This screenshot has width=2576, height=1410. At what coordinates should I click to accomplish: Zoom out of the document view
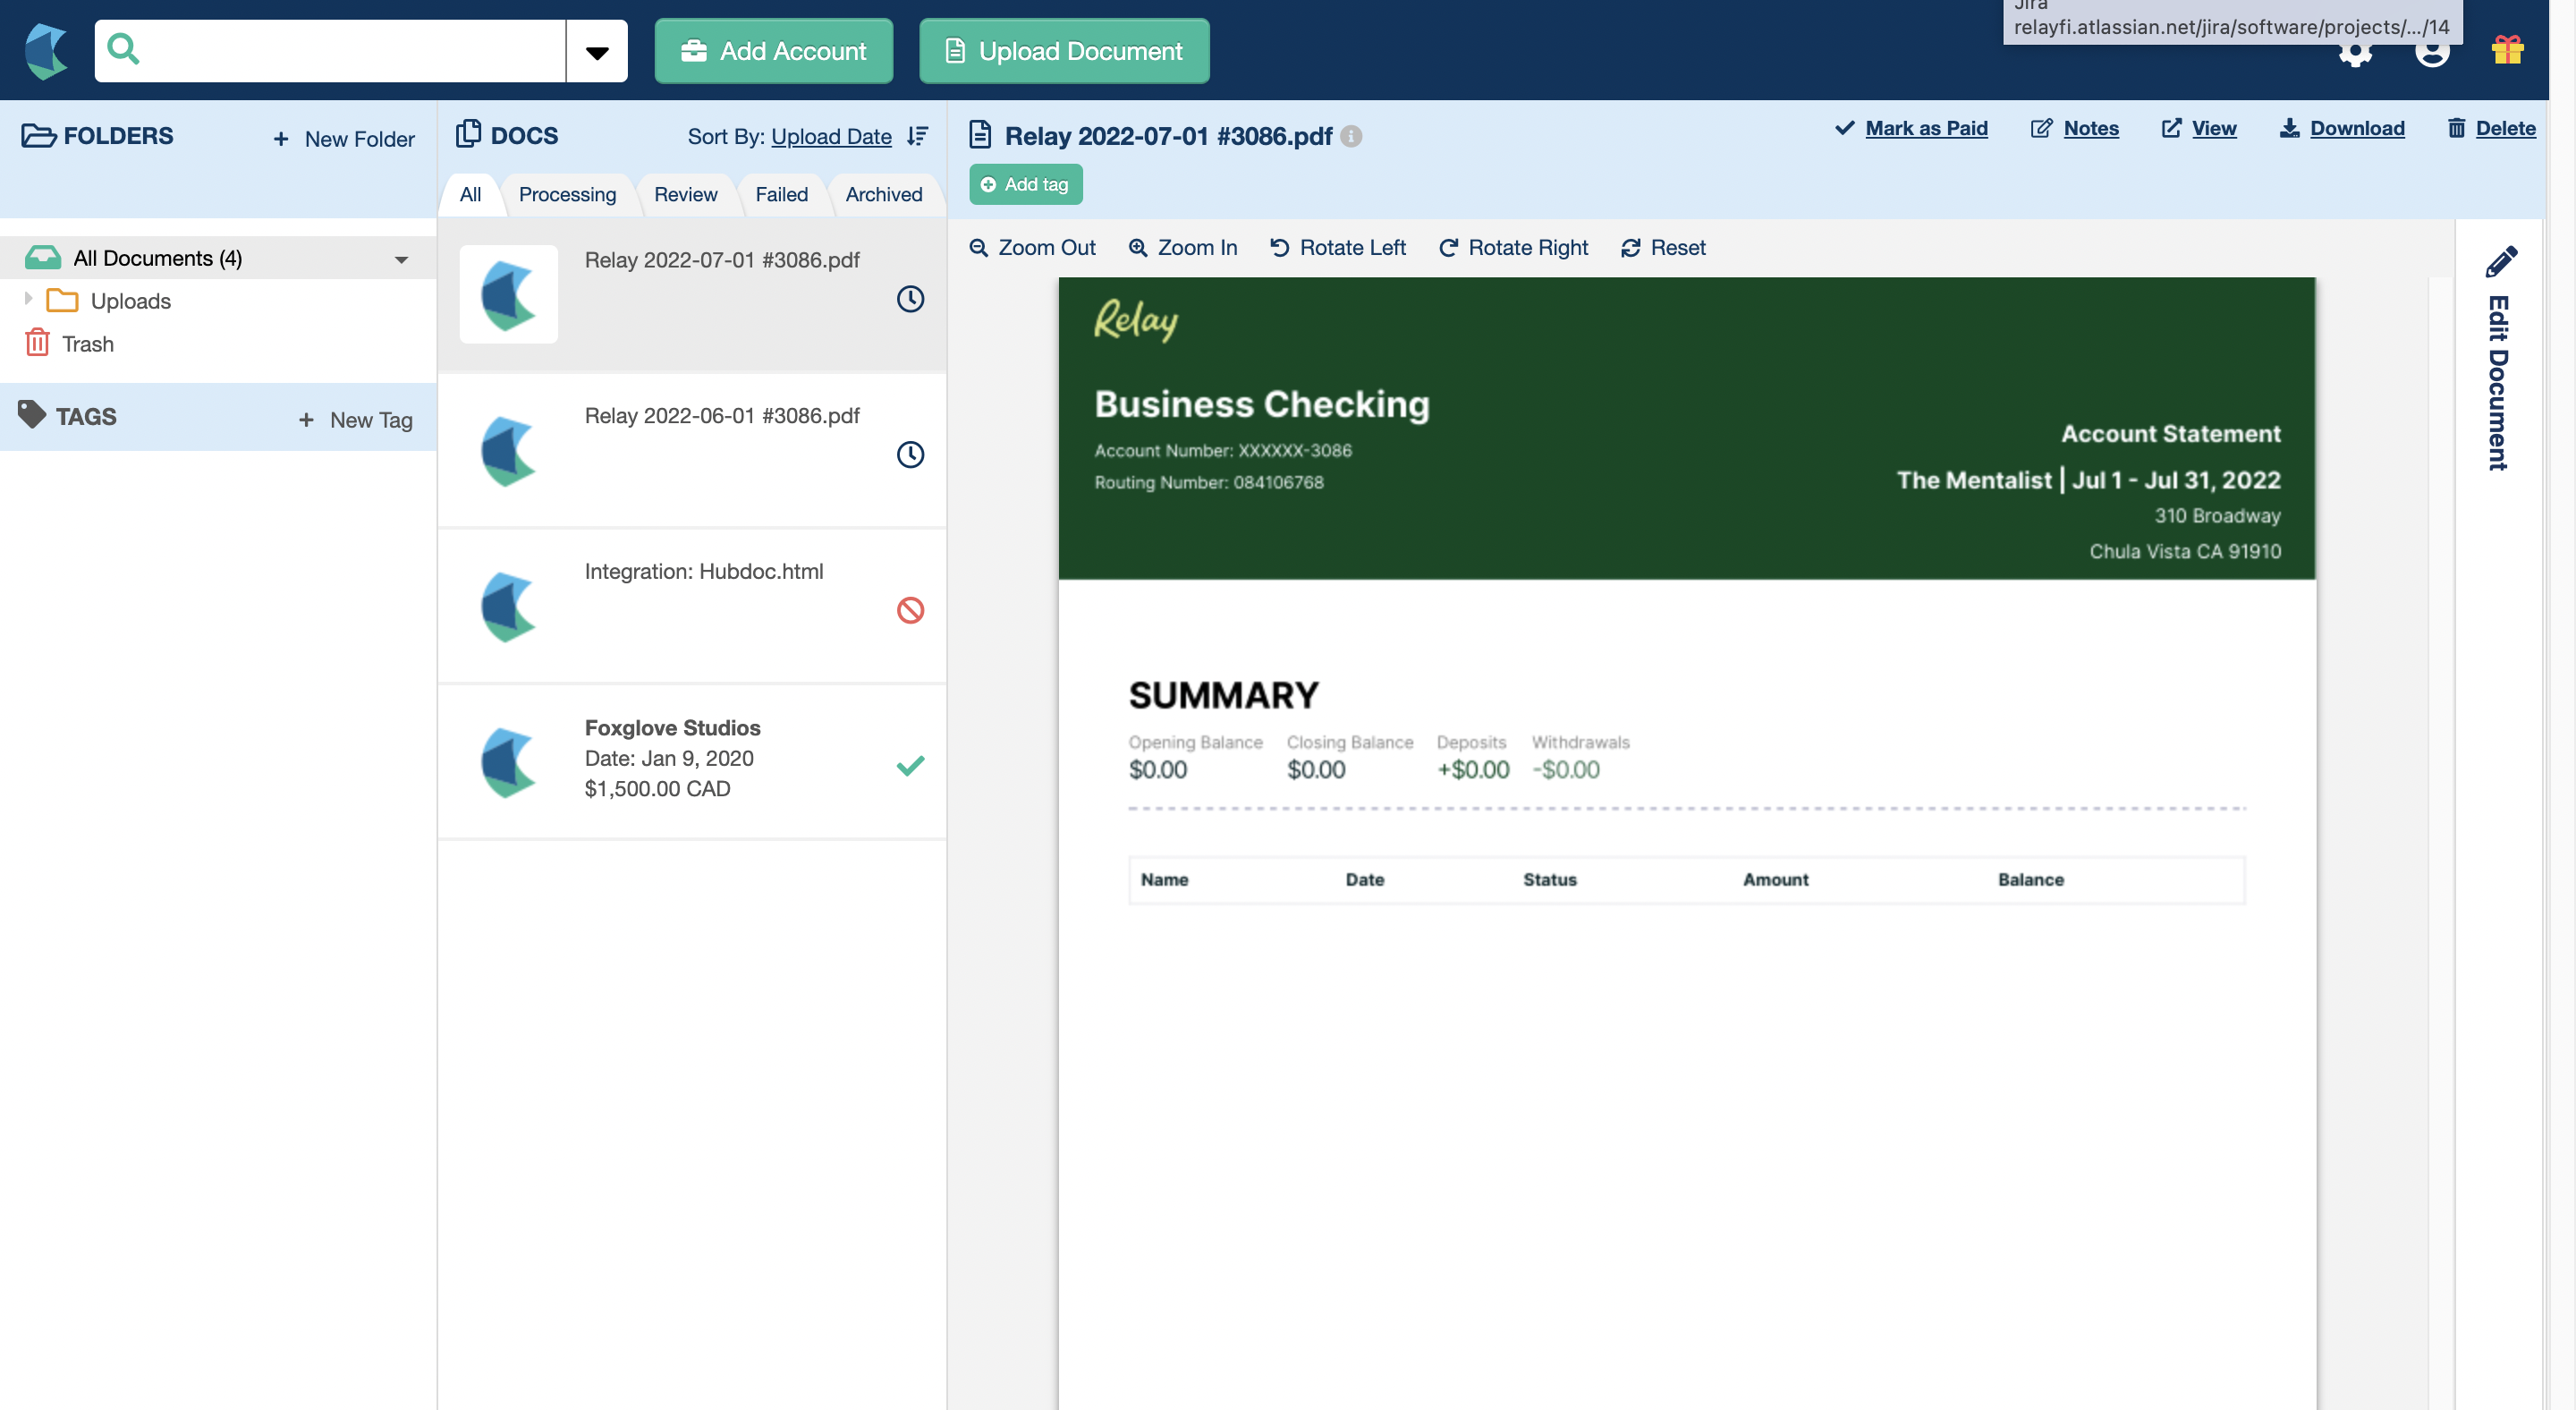[1032, 247]
